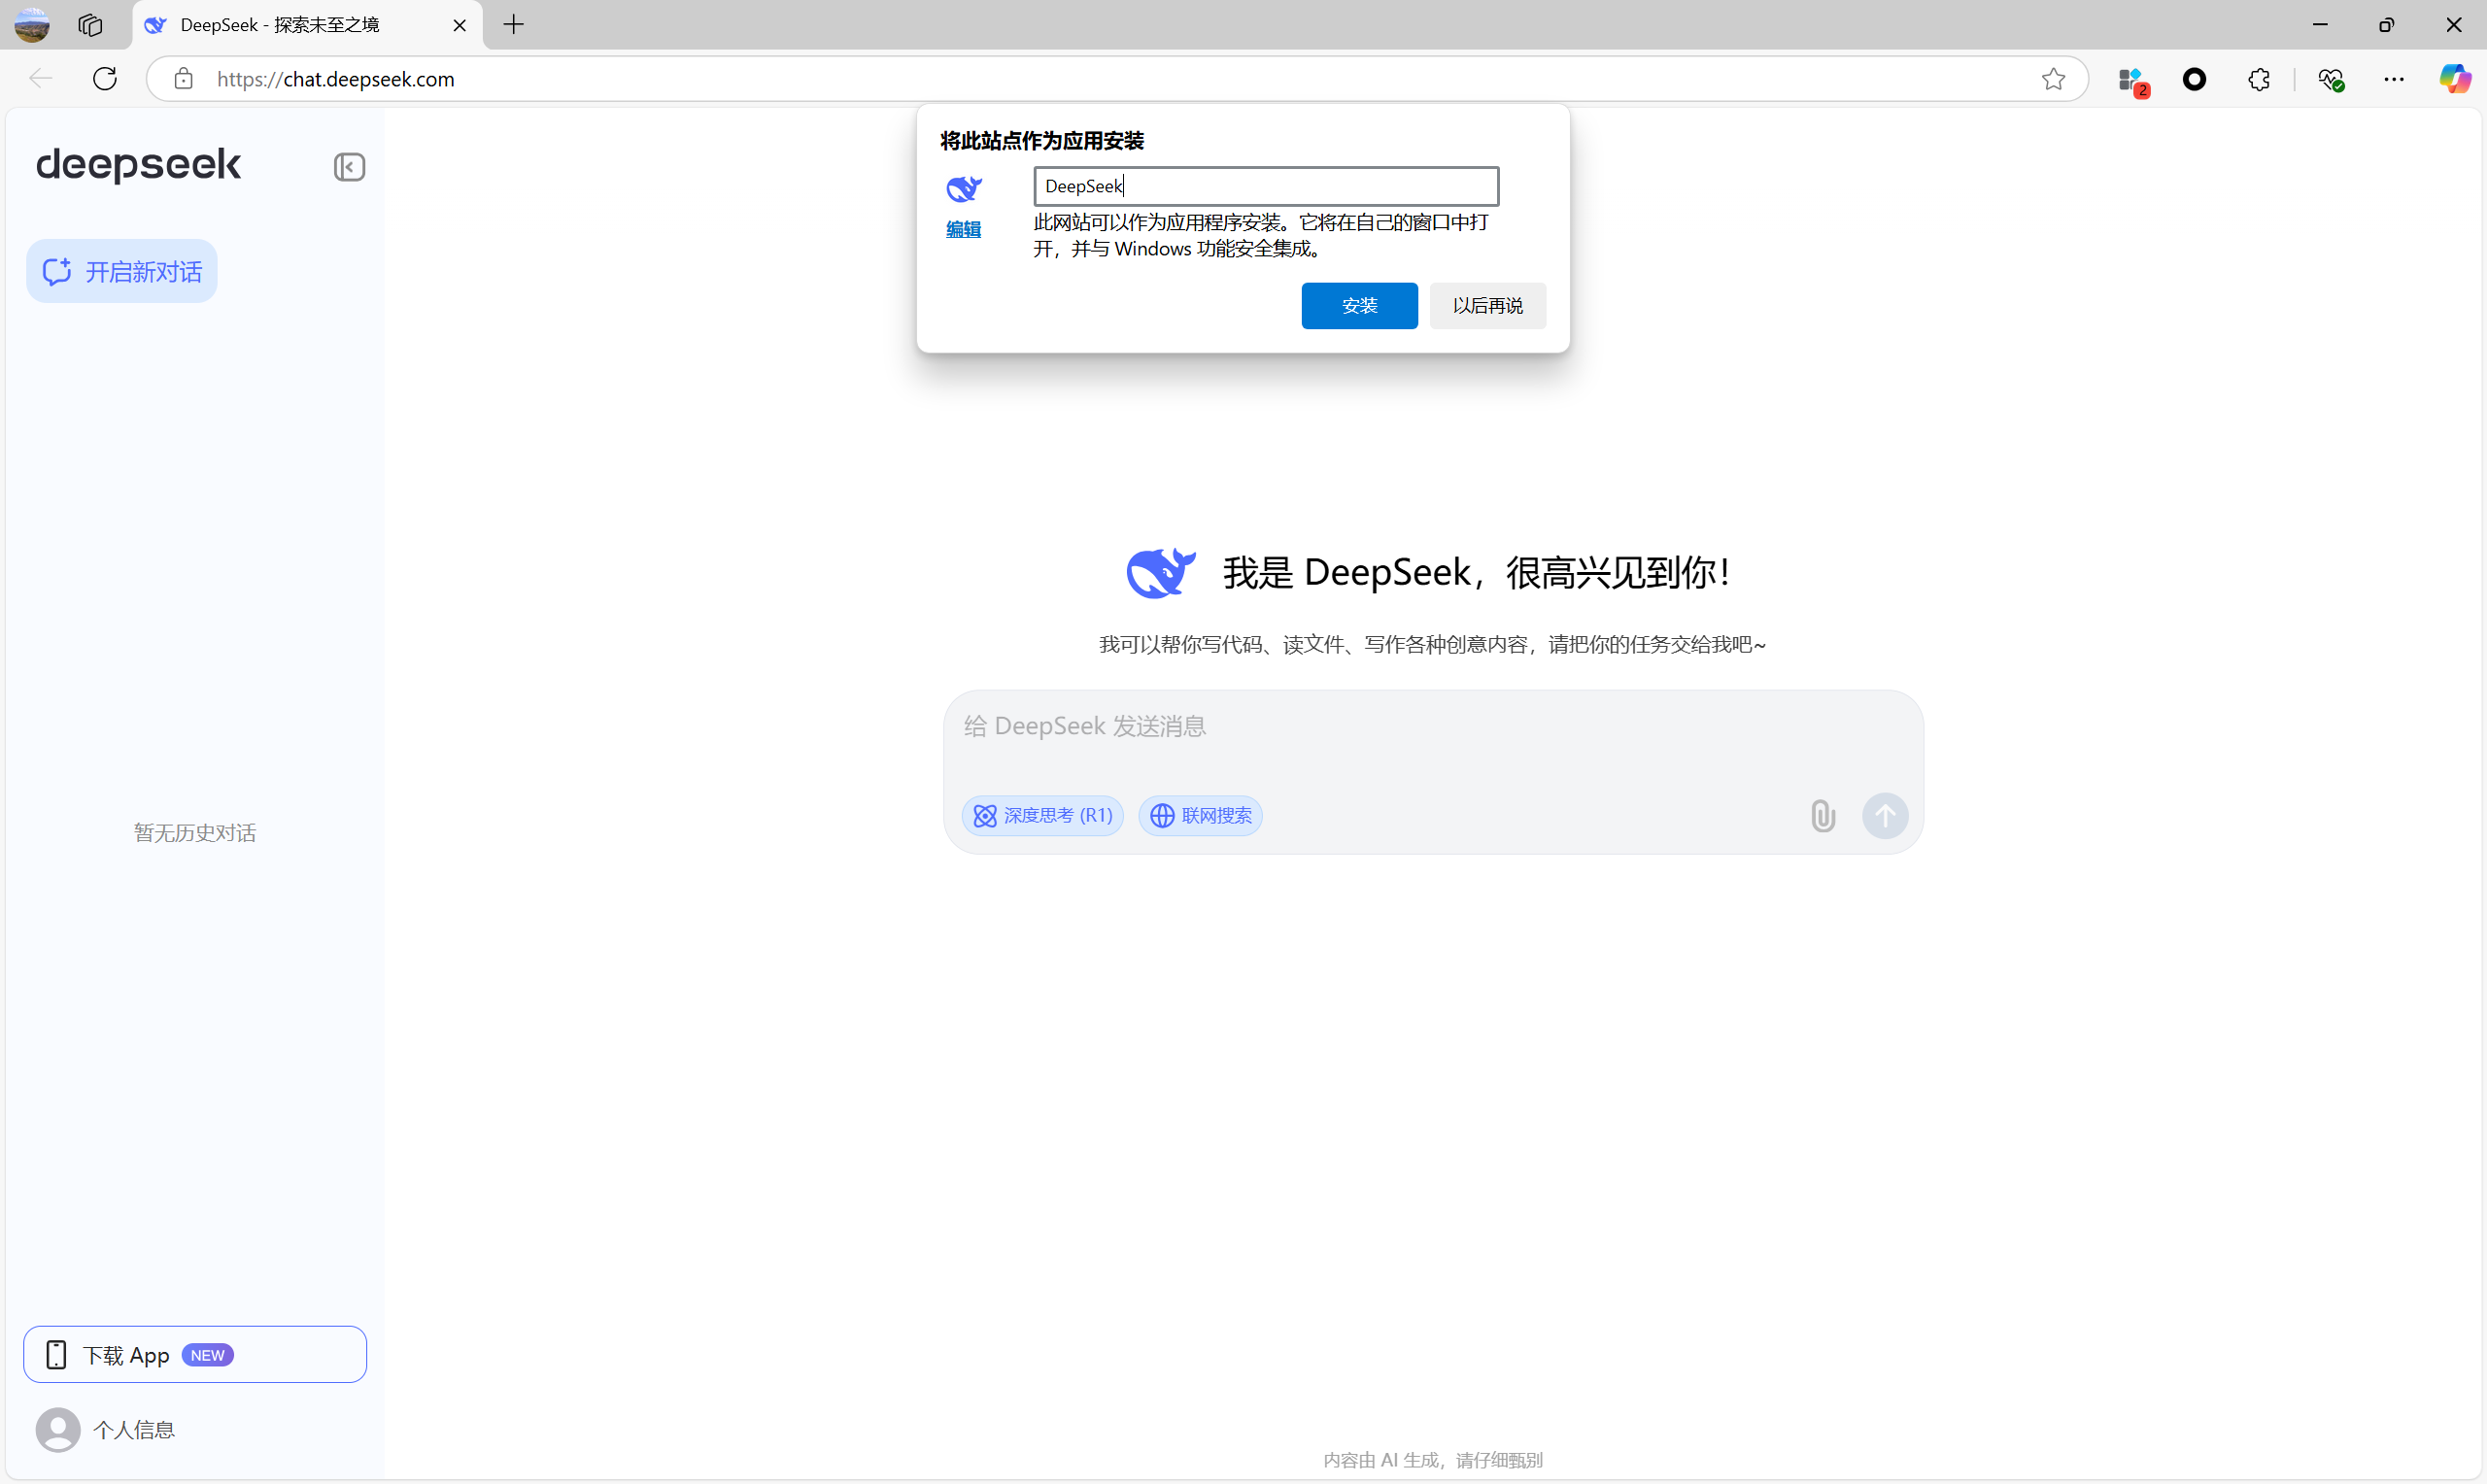This screenshot has width=2487, height=1484.
Task: Send message with the up-arrow button
Action: tap(1884, 816)
